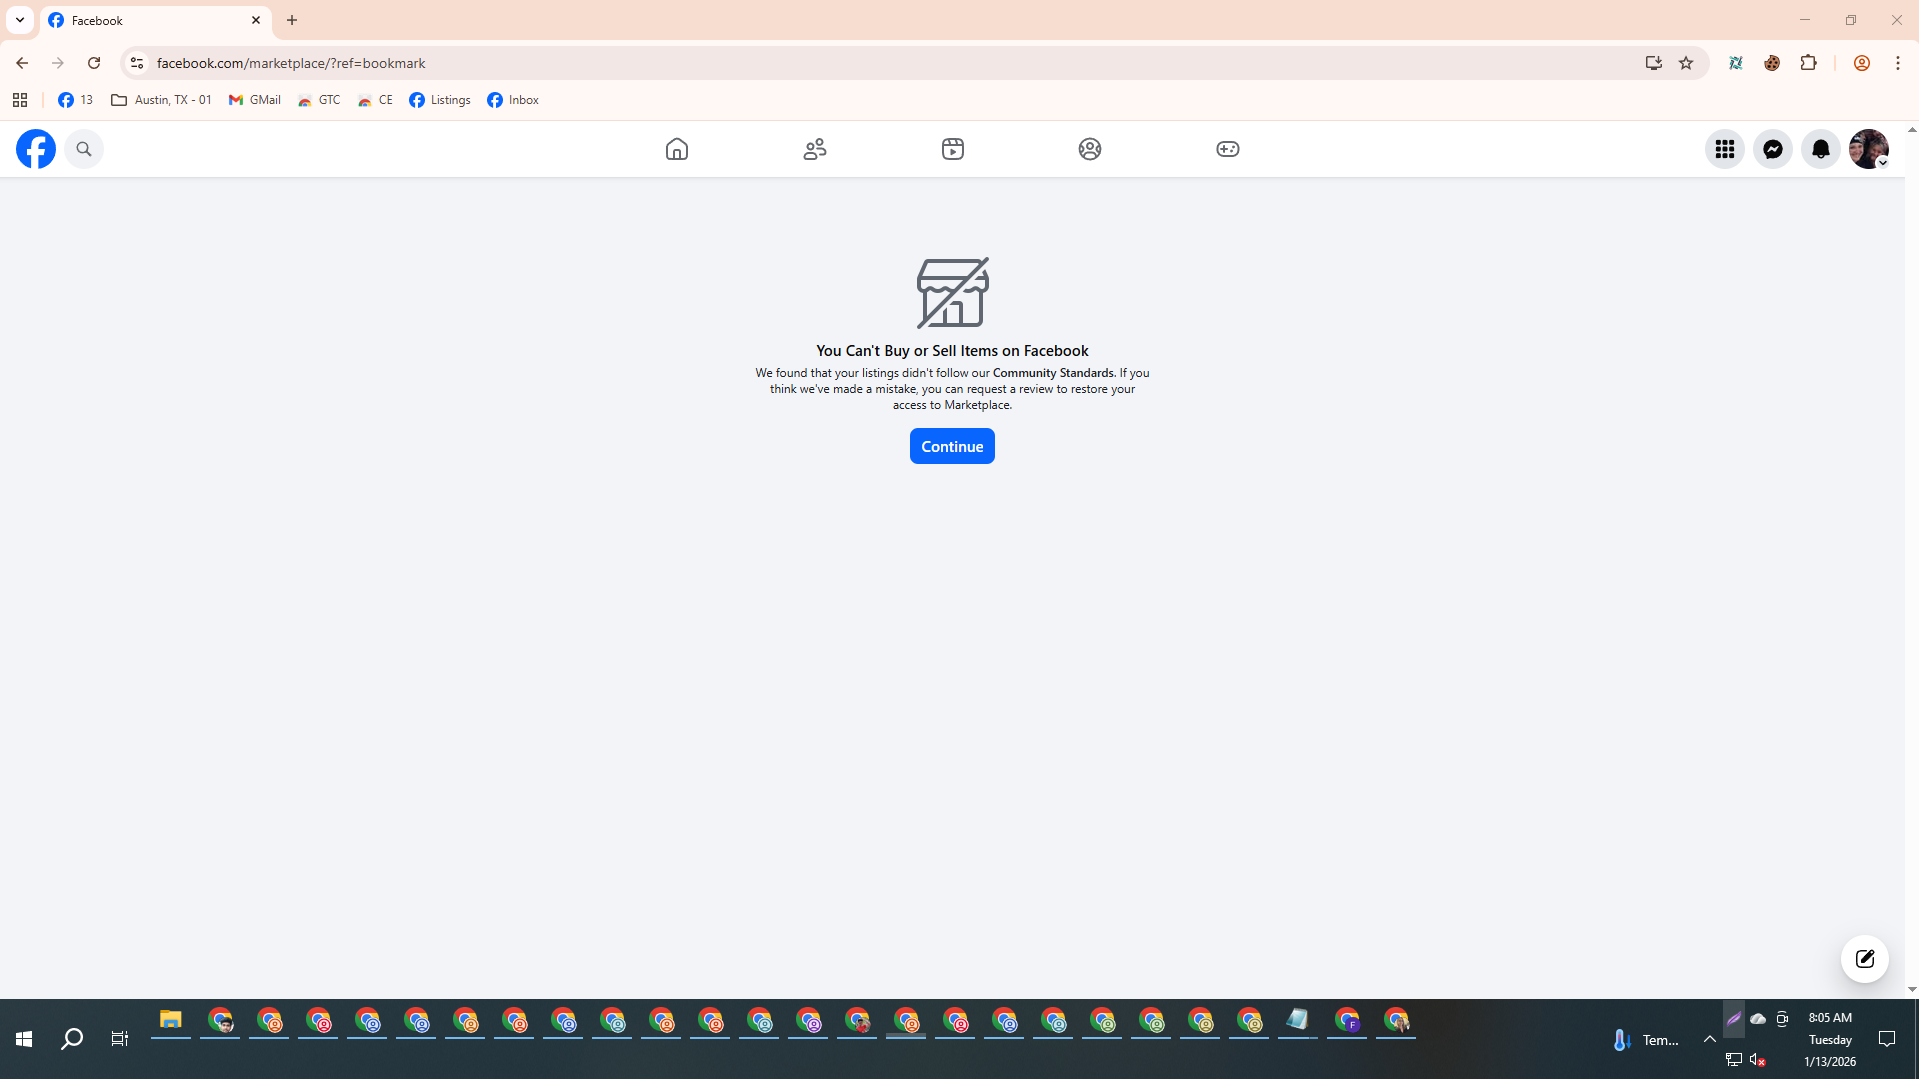
Task: Open Windows taskbar search
Action: (x=72, y=1039)
